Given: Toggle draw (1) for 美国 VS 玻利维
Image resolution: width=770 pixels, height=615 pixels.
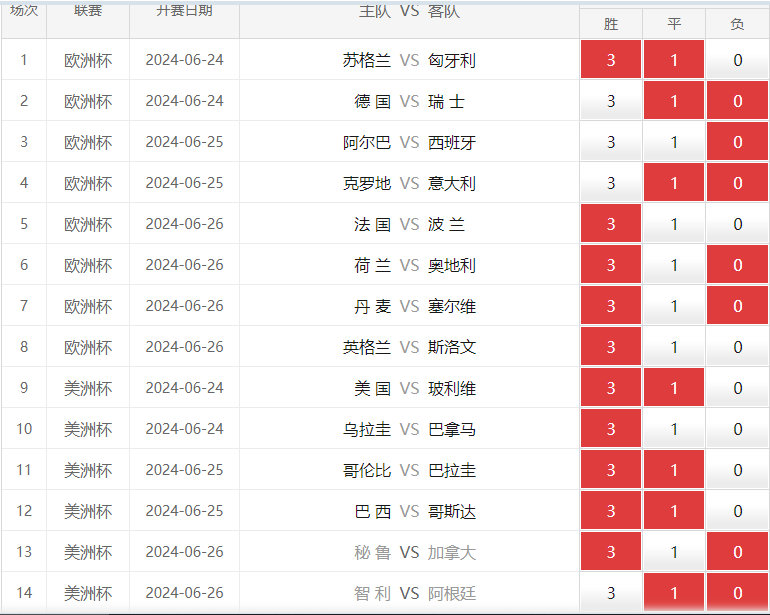Looking at the screenshot, I should click(674, 388).
